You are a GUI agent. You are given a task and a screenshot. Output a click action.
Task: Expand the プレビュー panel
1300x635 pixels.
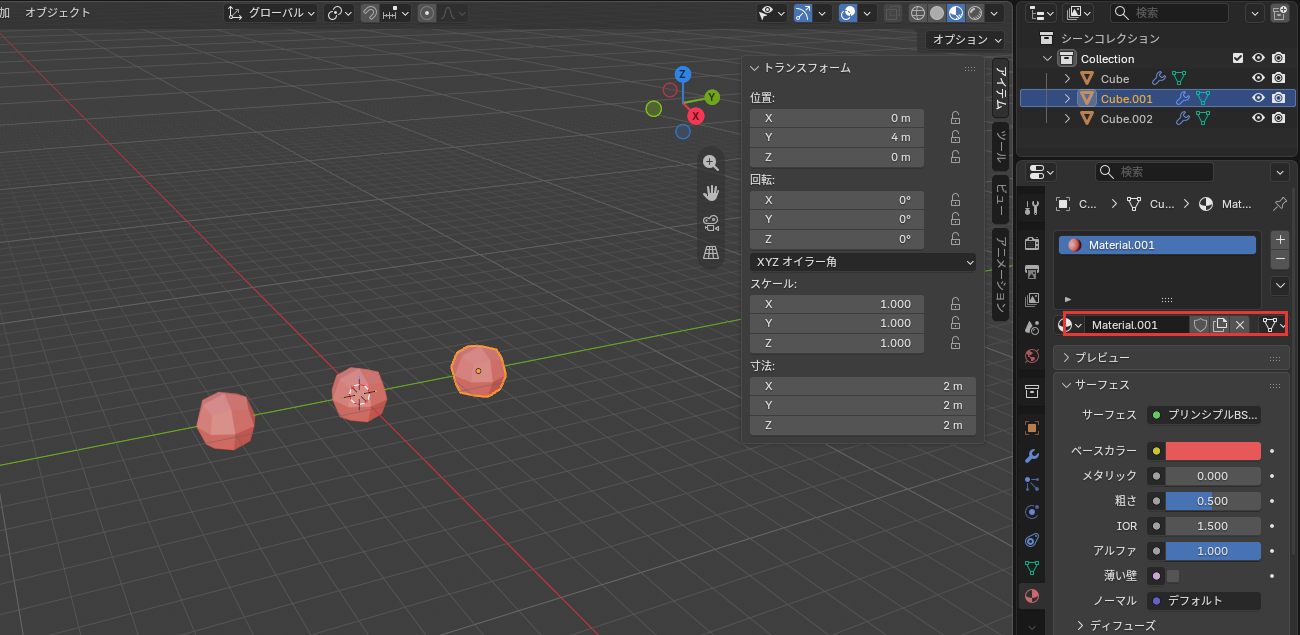click(x=1171, y=357)
